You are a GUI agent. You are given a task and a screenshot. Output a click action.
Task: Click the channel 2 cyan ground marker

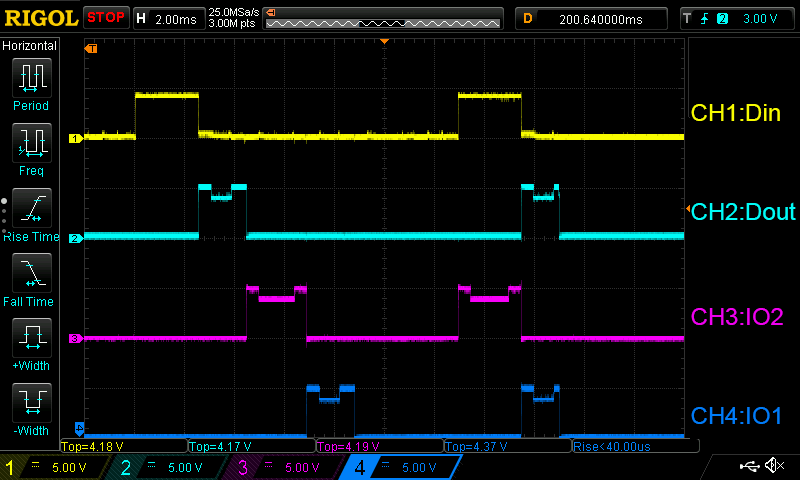tap(76, 238)
